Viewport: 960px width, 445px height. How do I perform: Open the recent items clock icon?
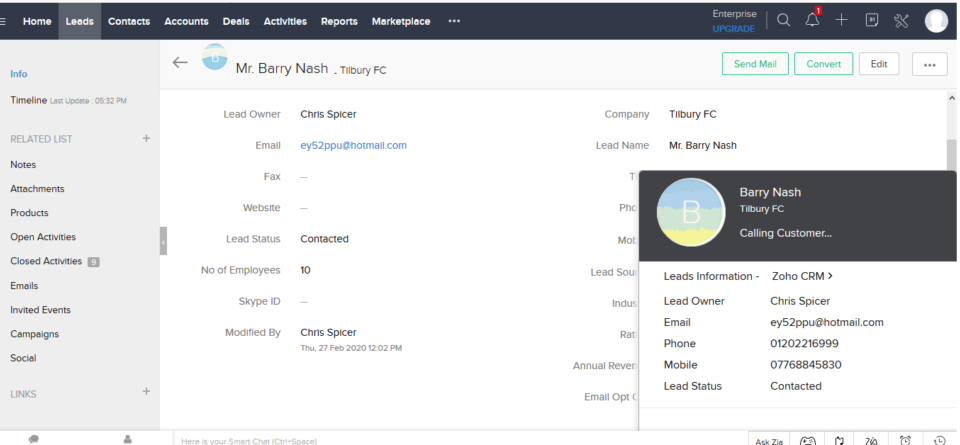[939, 440]
